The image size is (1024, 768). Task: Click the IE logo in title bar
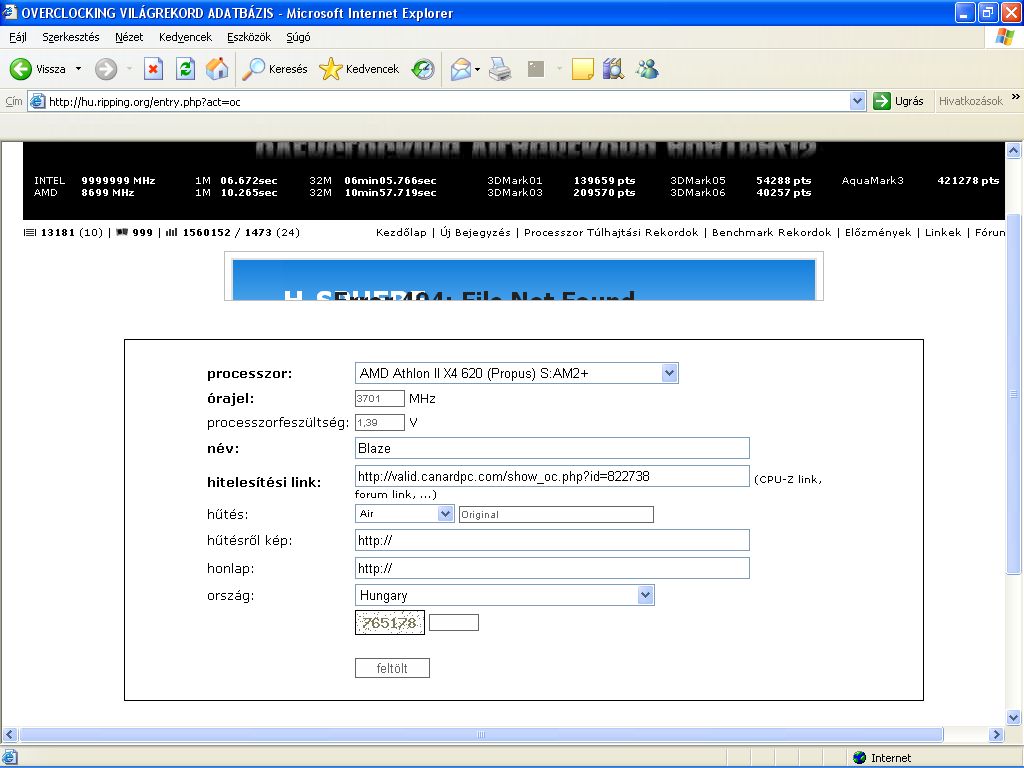click(9, 12)
